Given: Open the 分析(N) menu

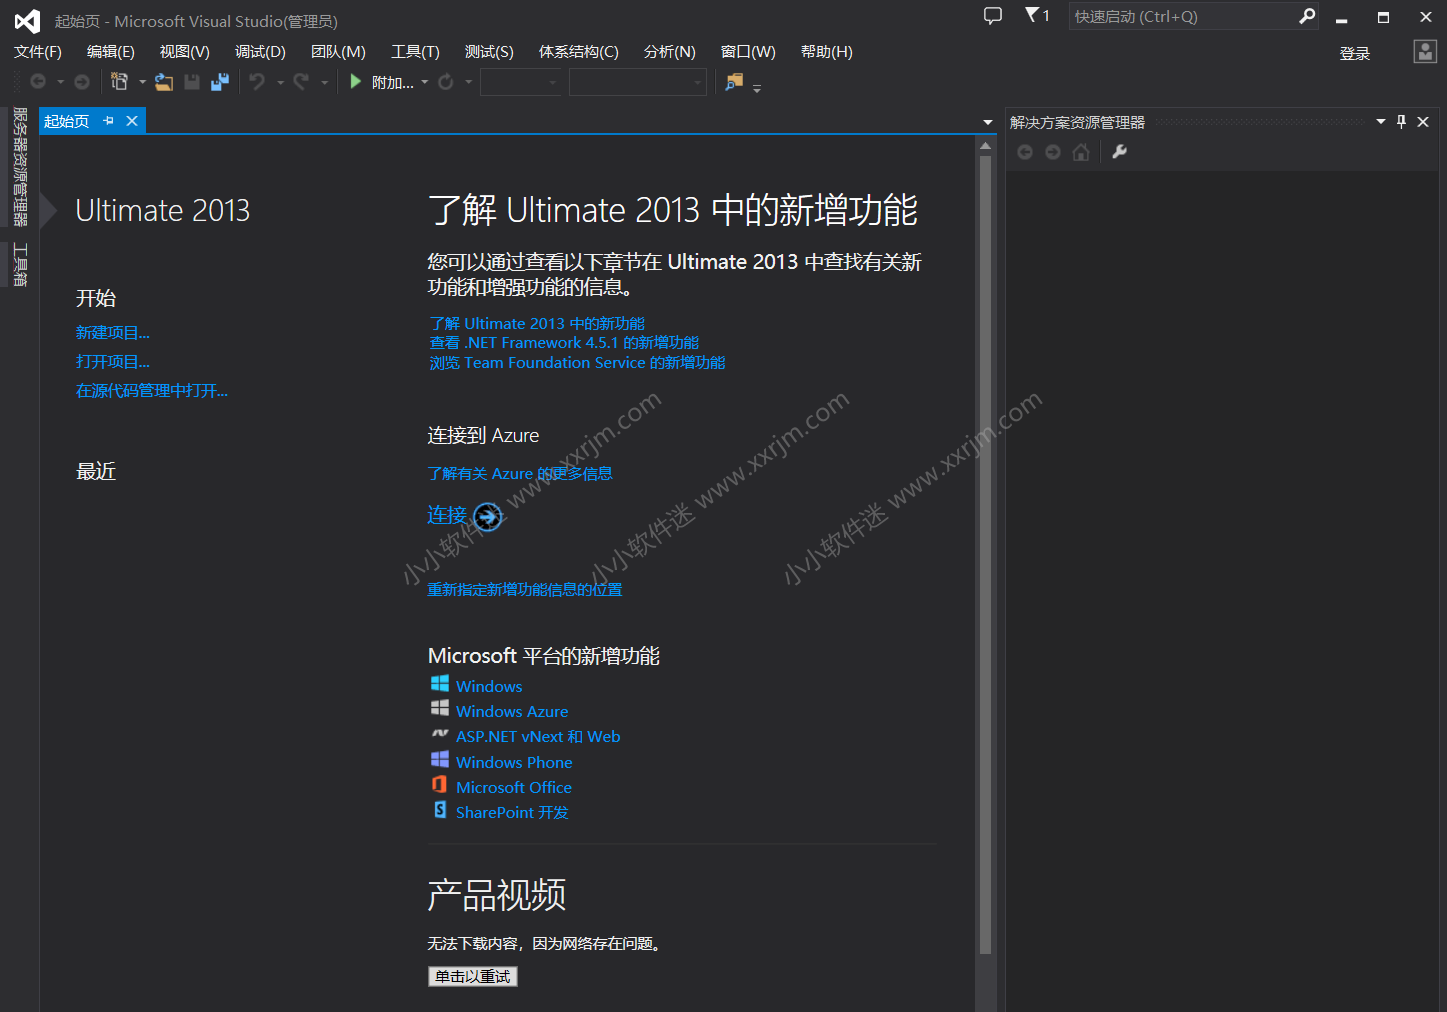Looking at the screenshot, I should [670, 52].
